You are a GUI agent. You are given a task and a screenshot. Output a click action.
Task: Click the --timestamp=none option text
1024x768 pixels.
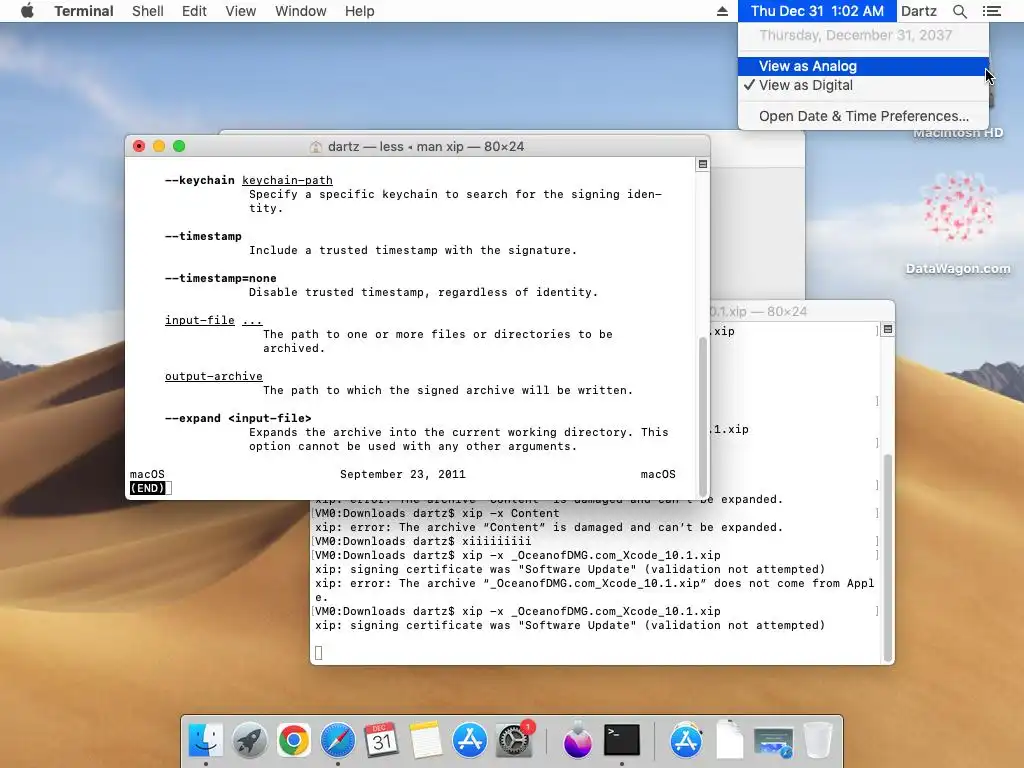click(x=221, y=278)
